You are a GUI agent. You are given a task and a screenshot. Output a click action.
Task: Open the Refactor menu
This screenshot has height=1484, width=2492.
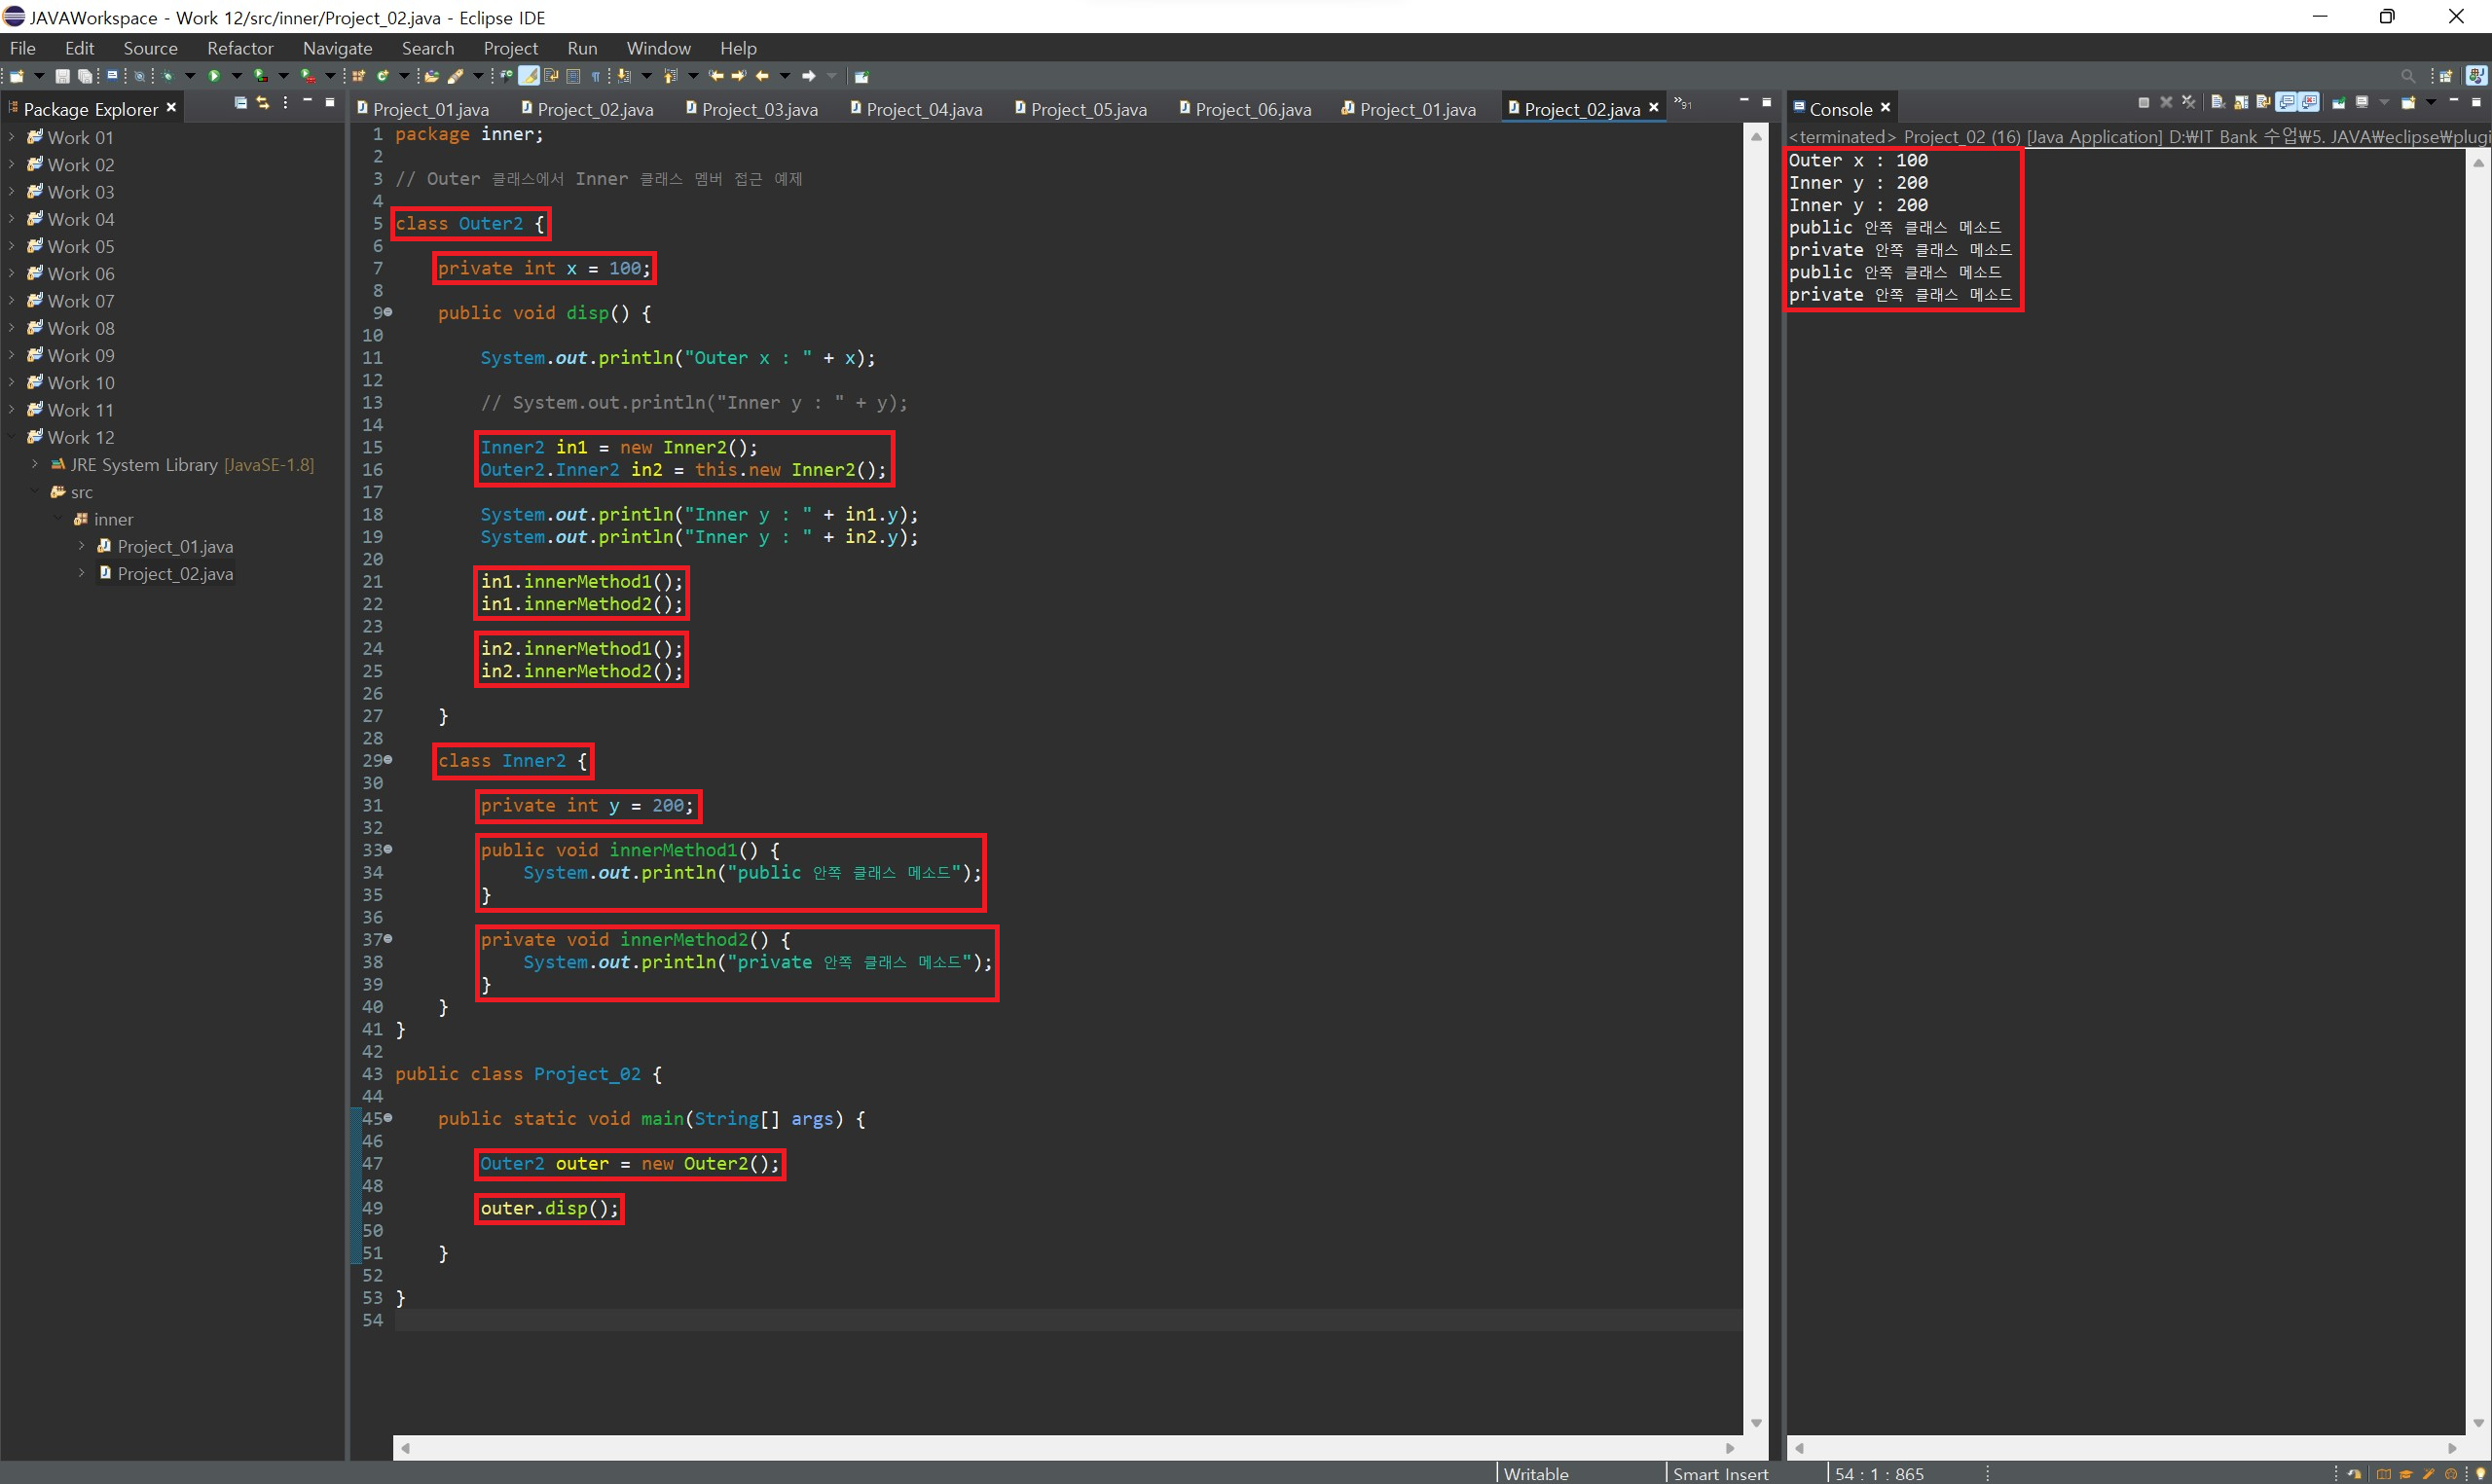click(x=240, y=48)
